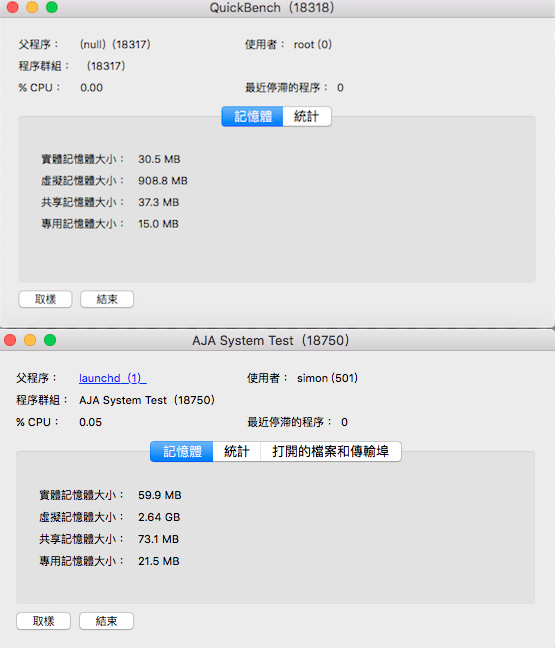The height and width of the screenshot is (648, 555).
Task: Click the 15.0 MB private memory value
Action: coord(158,224)
